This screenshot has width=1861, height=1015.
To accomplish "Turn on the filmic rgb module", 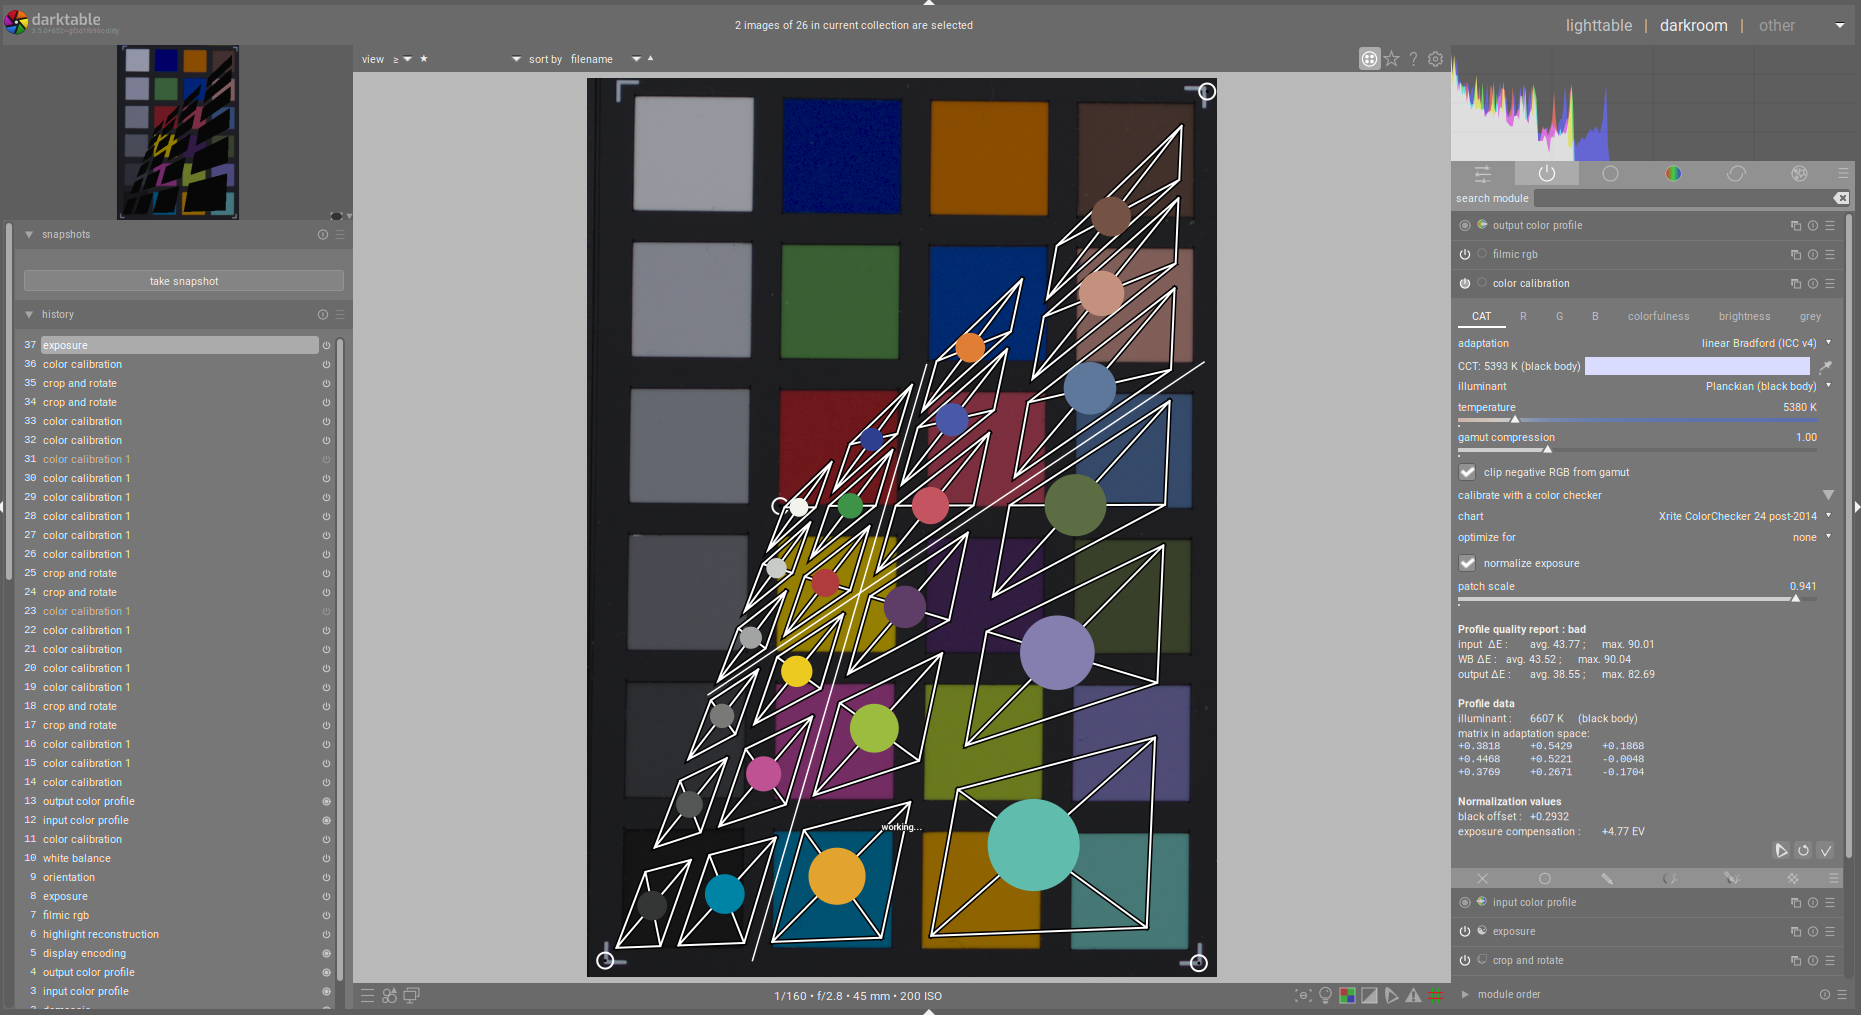I will pyautogui.click(x=1463, y=254).
